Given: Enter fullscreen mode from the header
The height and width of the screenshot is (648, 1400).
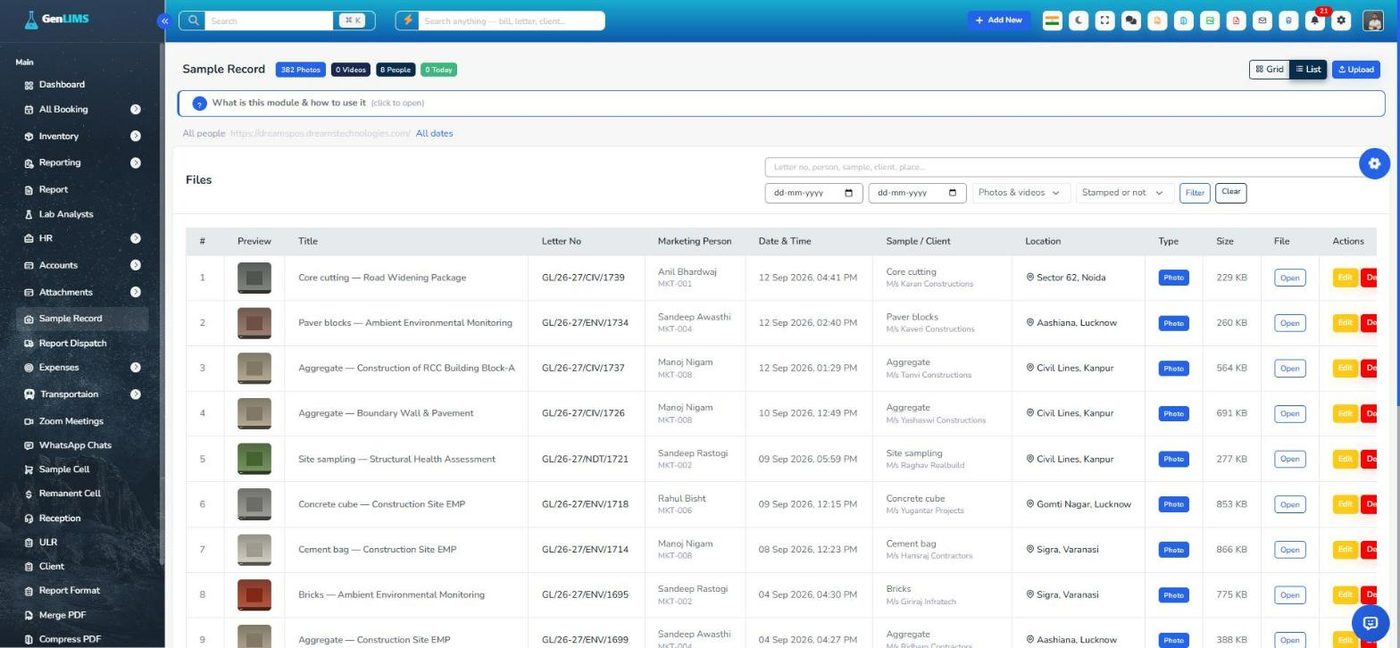Looking at the screenshot, I should 1105,20.
